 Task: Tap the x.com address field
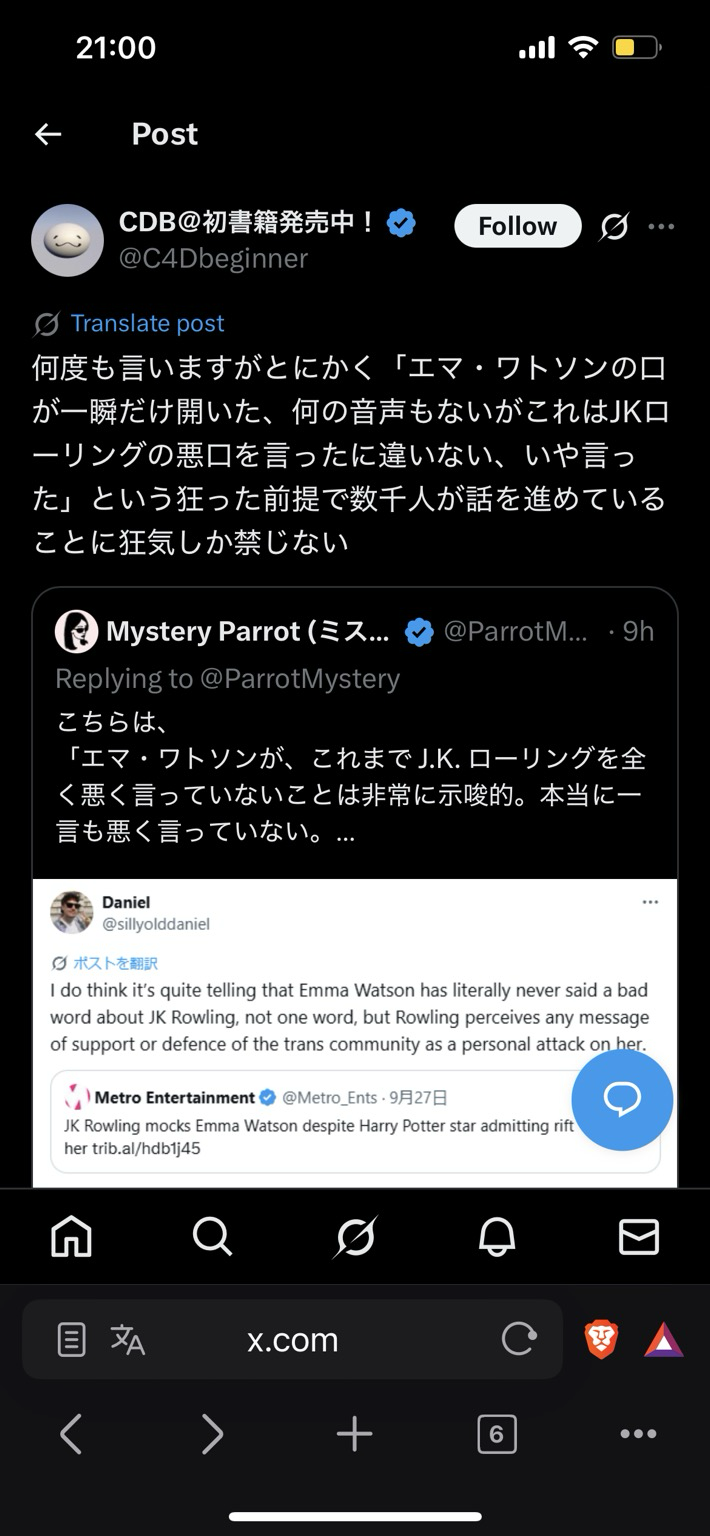coord(293,1340)
